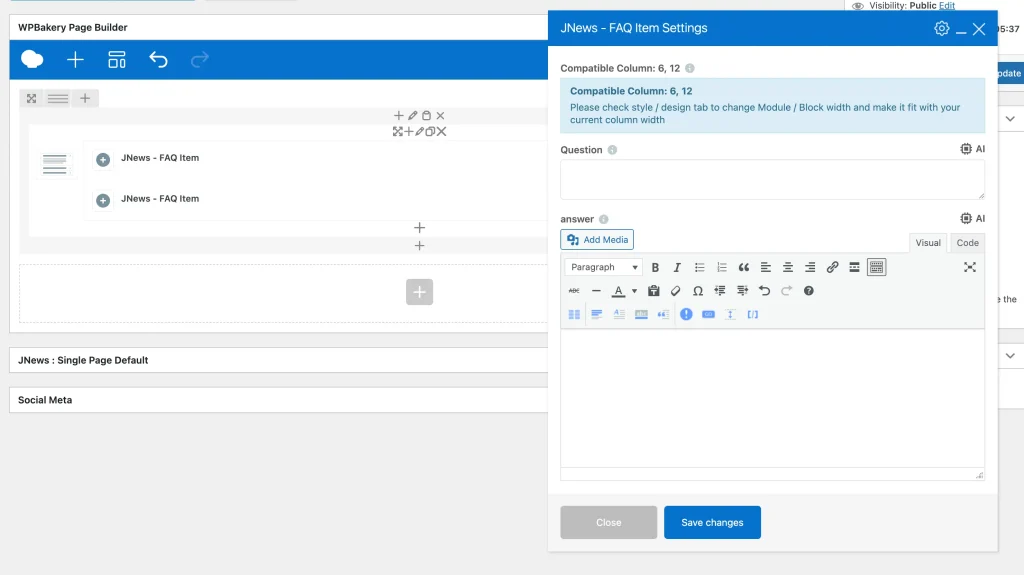Open the Paragraph format dropdown
Viewport: 1024px width, 575px height.
coord(603,267)
